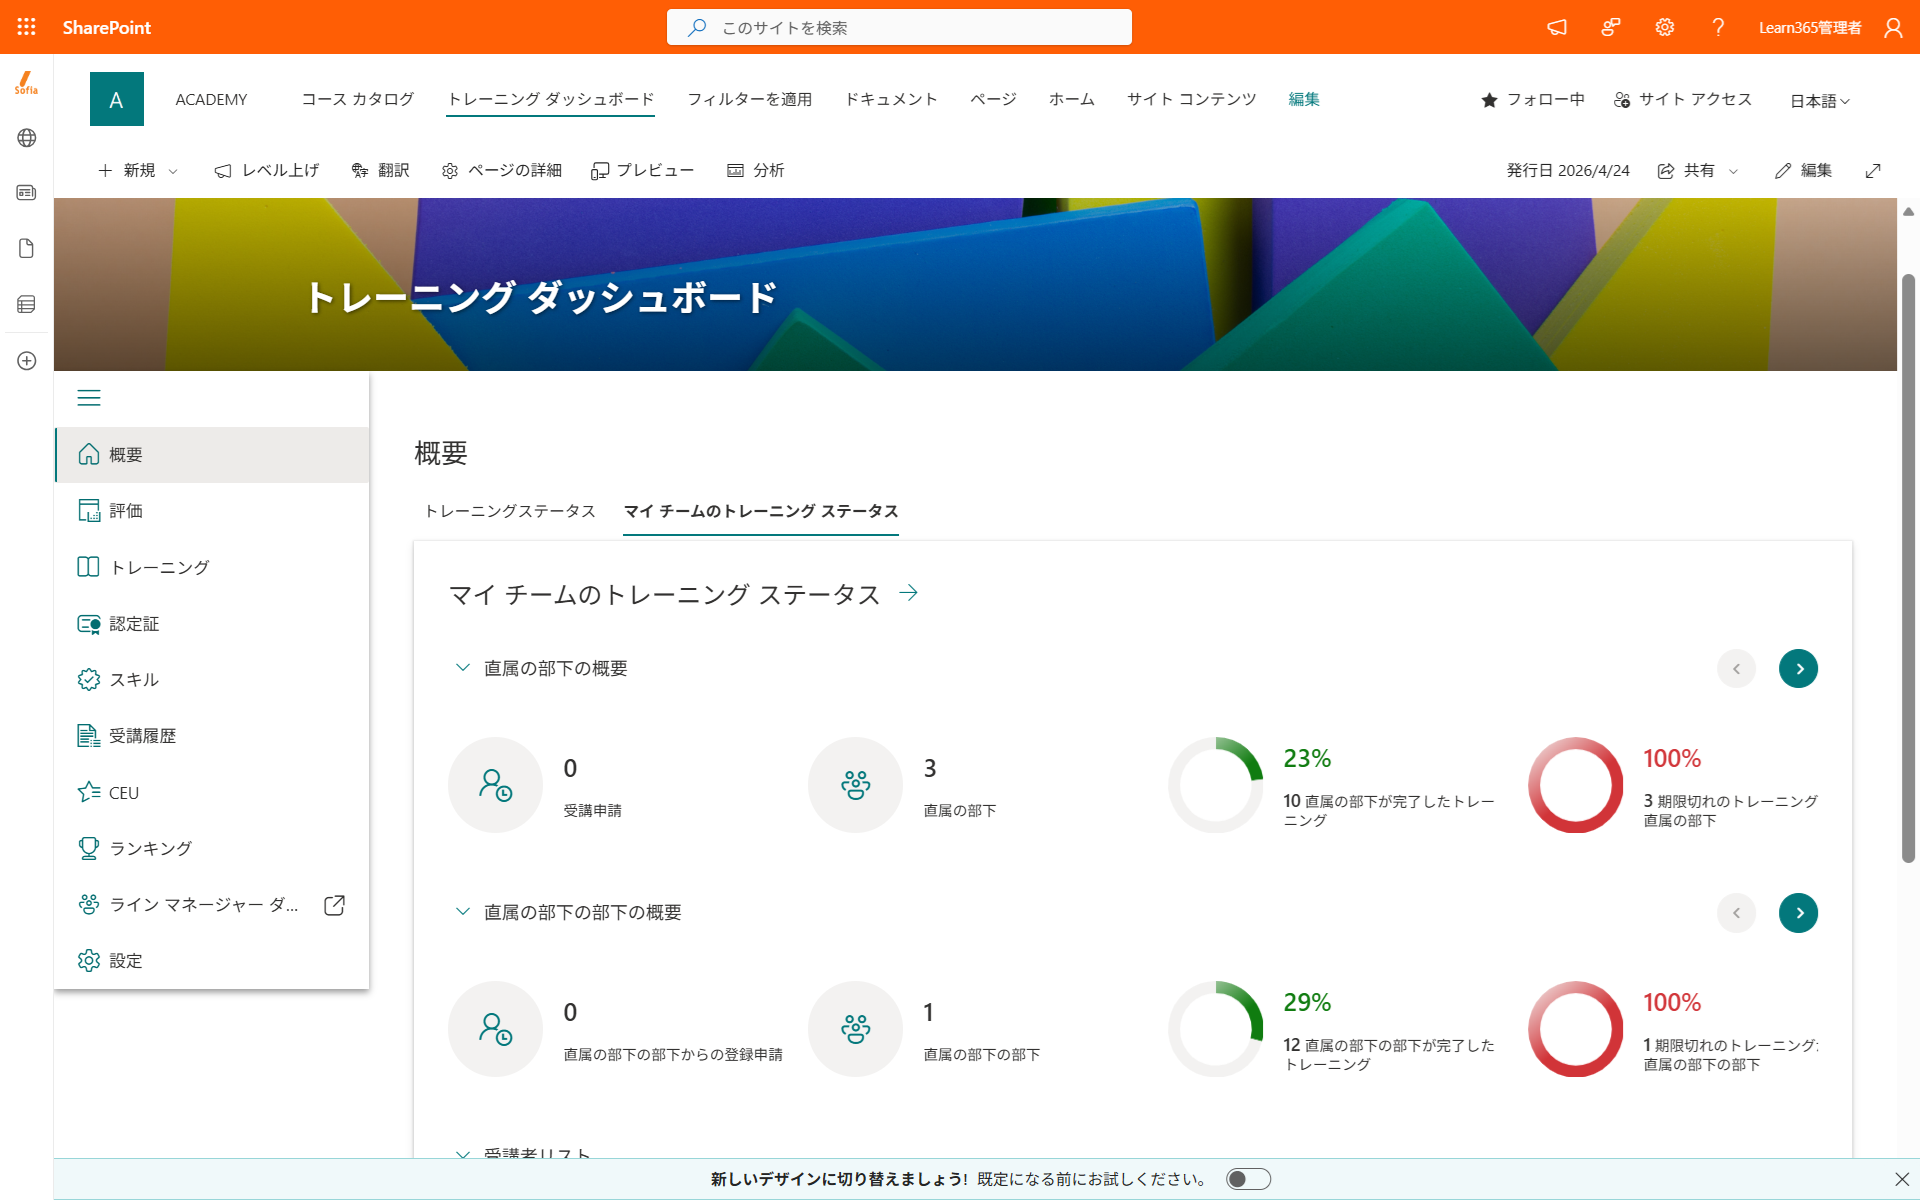
Task: Click the 翻訳 translate button
Action: click(381, 171)
